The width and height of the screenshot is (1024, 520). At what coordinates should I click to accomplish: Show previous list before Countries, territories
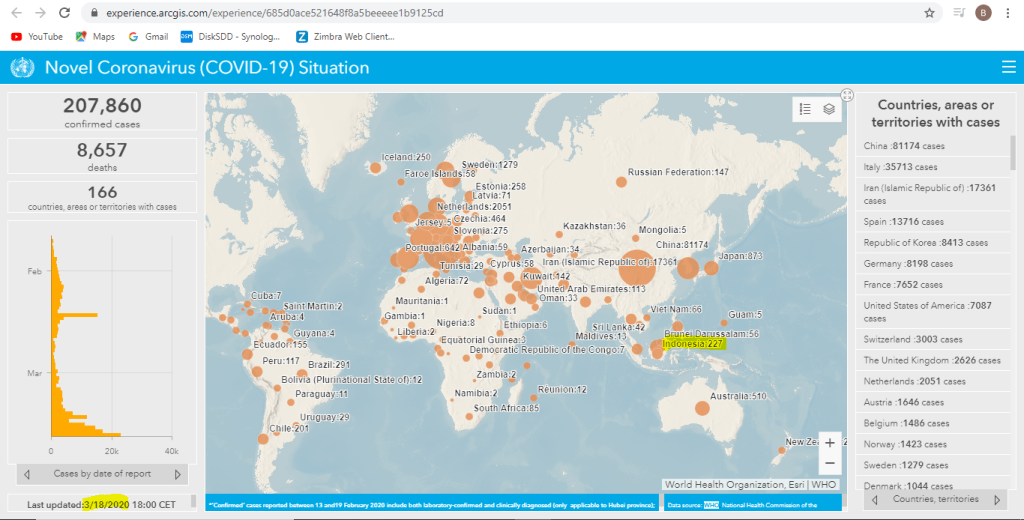tap(876, 499)
